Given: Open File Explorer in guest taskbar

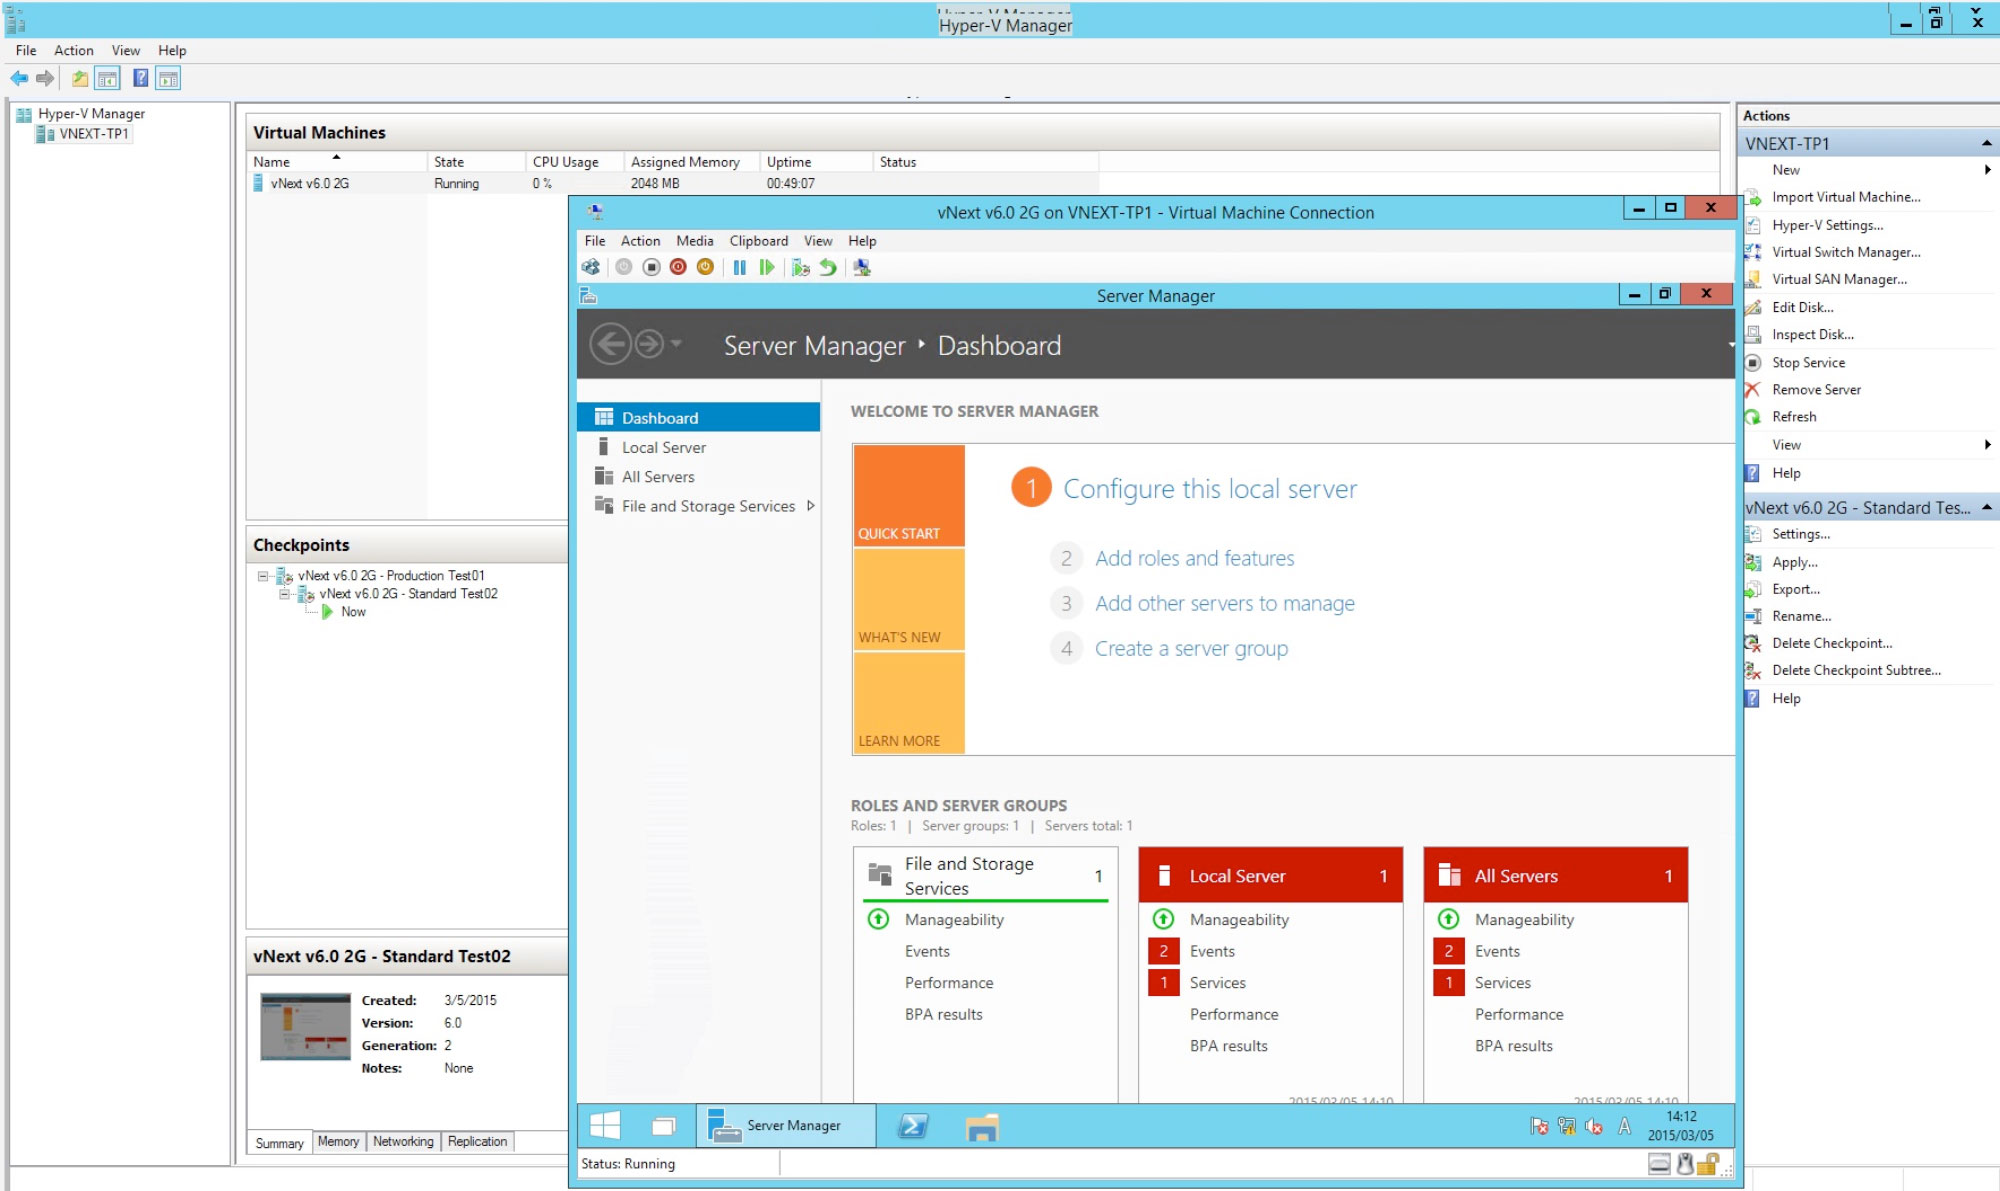Looking at the screenshot, I should pyautogui.click(x=982, y=1126).
